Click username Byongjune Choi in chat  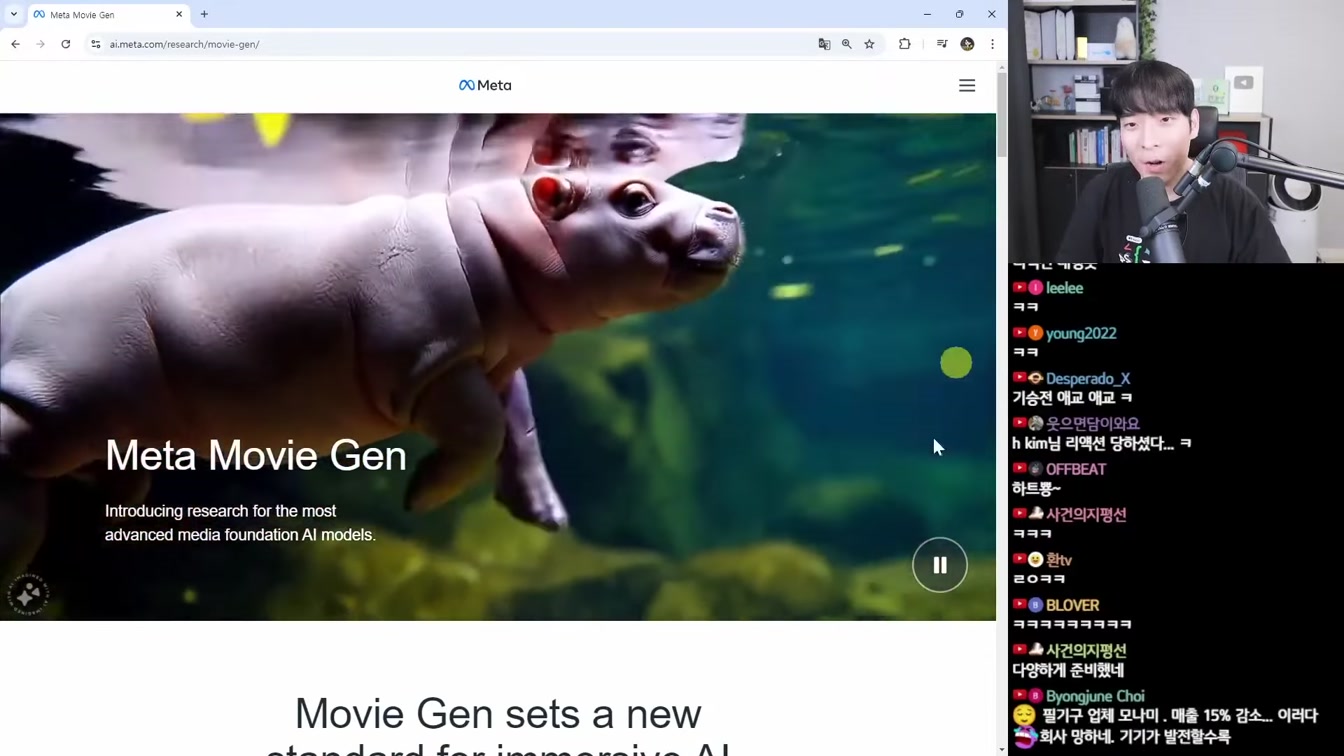1095,696
